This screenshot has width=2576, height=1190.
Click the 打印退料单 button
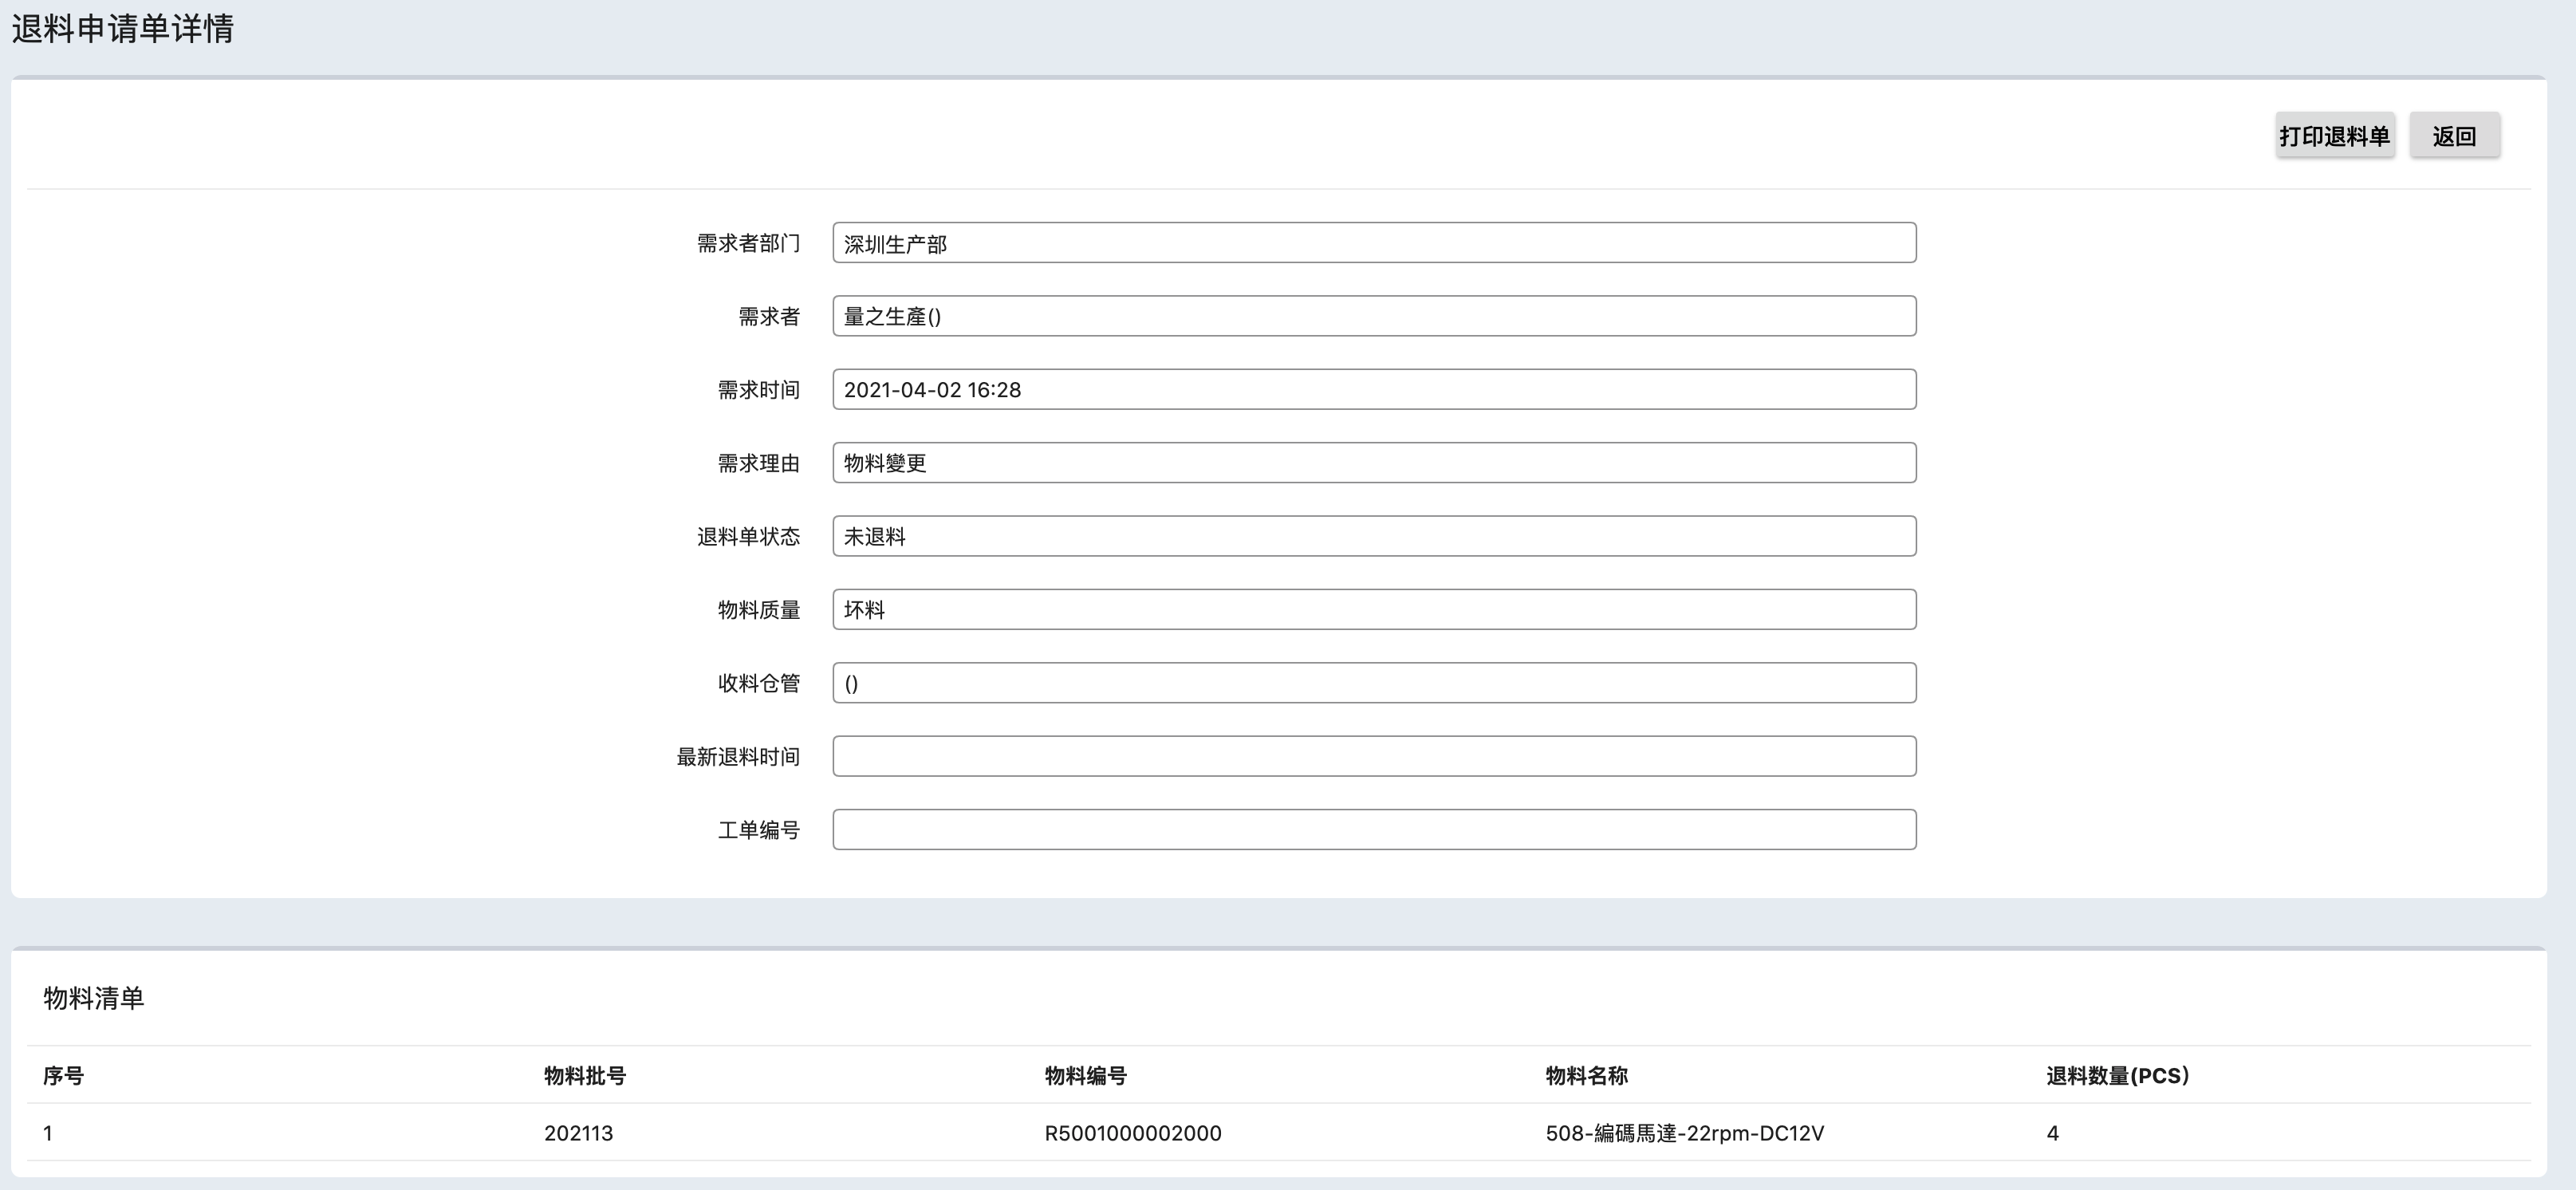(x=2334, y=136)
